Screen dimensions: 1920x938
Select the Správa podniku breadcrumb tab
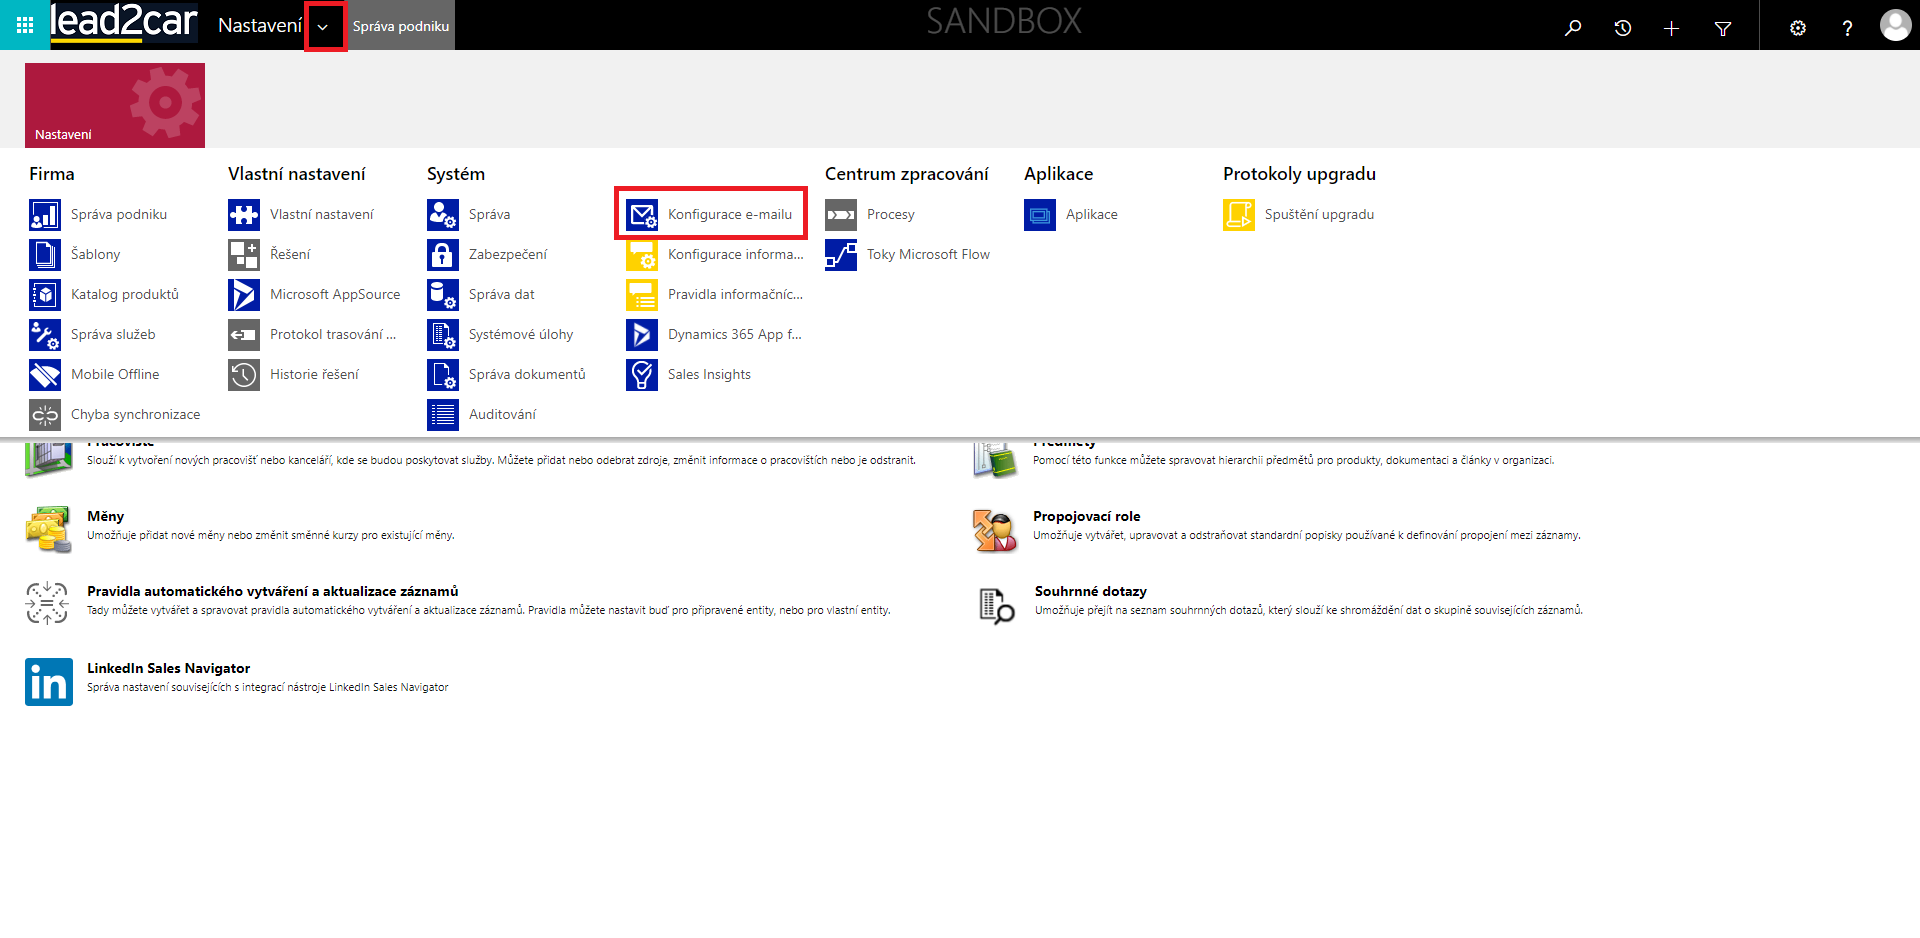[401, 27]
